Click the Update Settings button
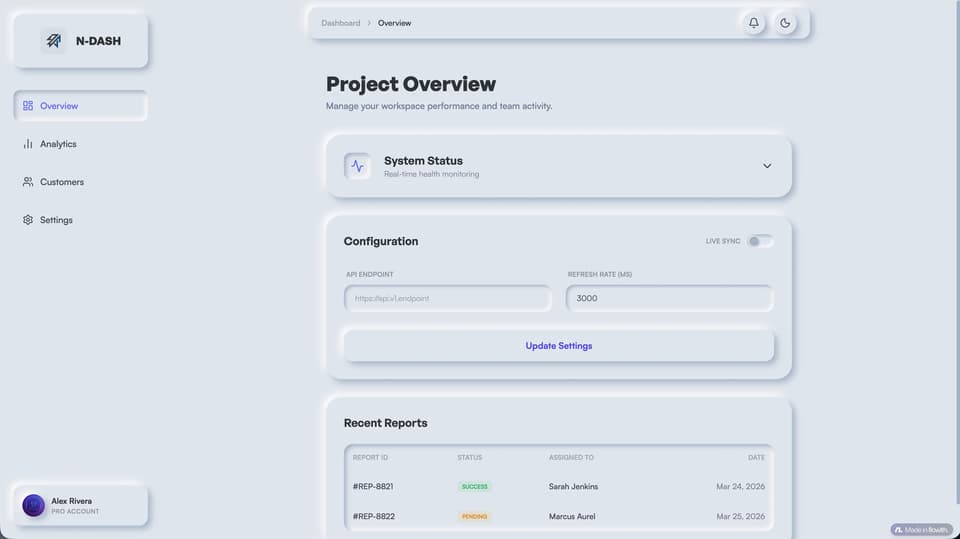This screenshot has width=960, height=539. pyautogui.click(x=558, y=346)
